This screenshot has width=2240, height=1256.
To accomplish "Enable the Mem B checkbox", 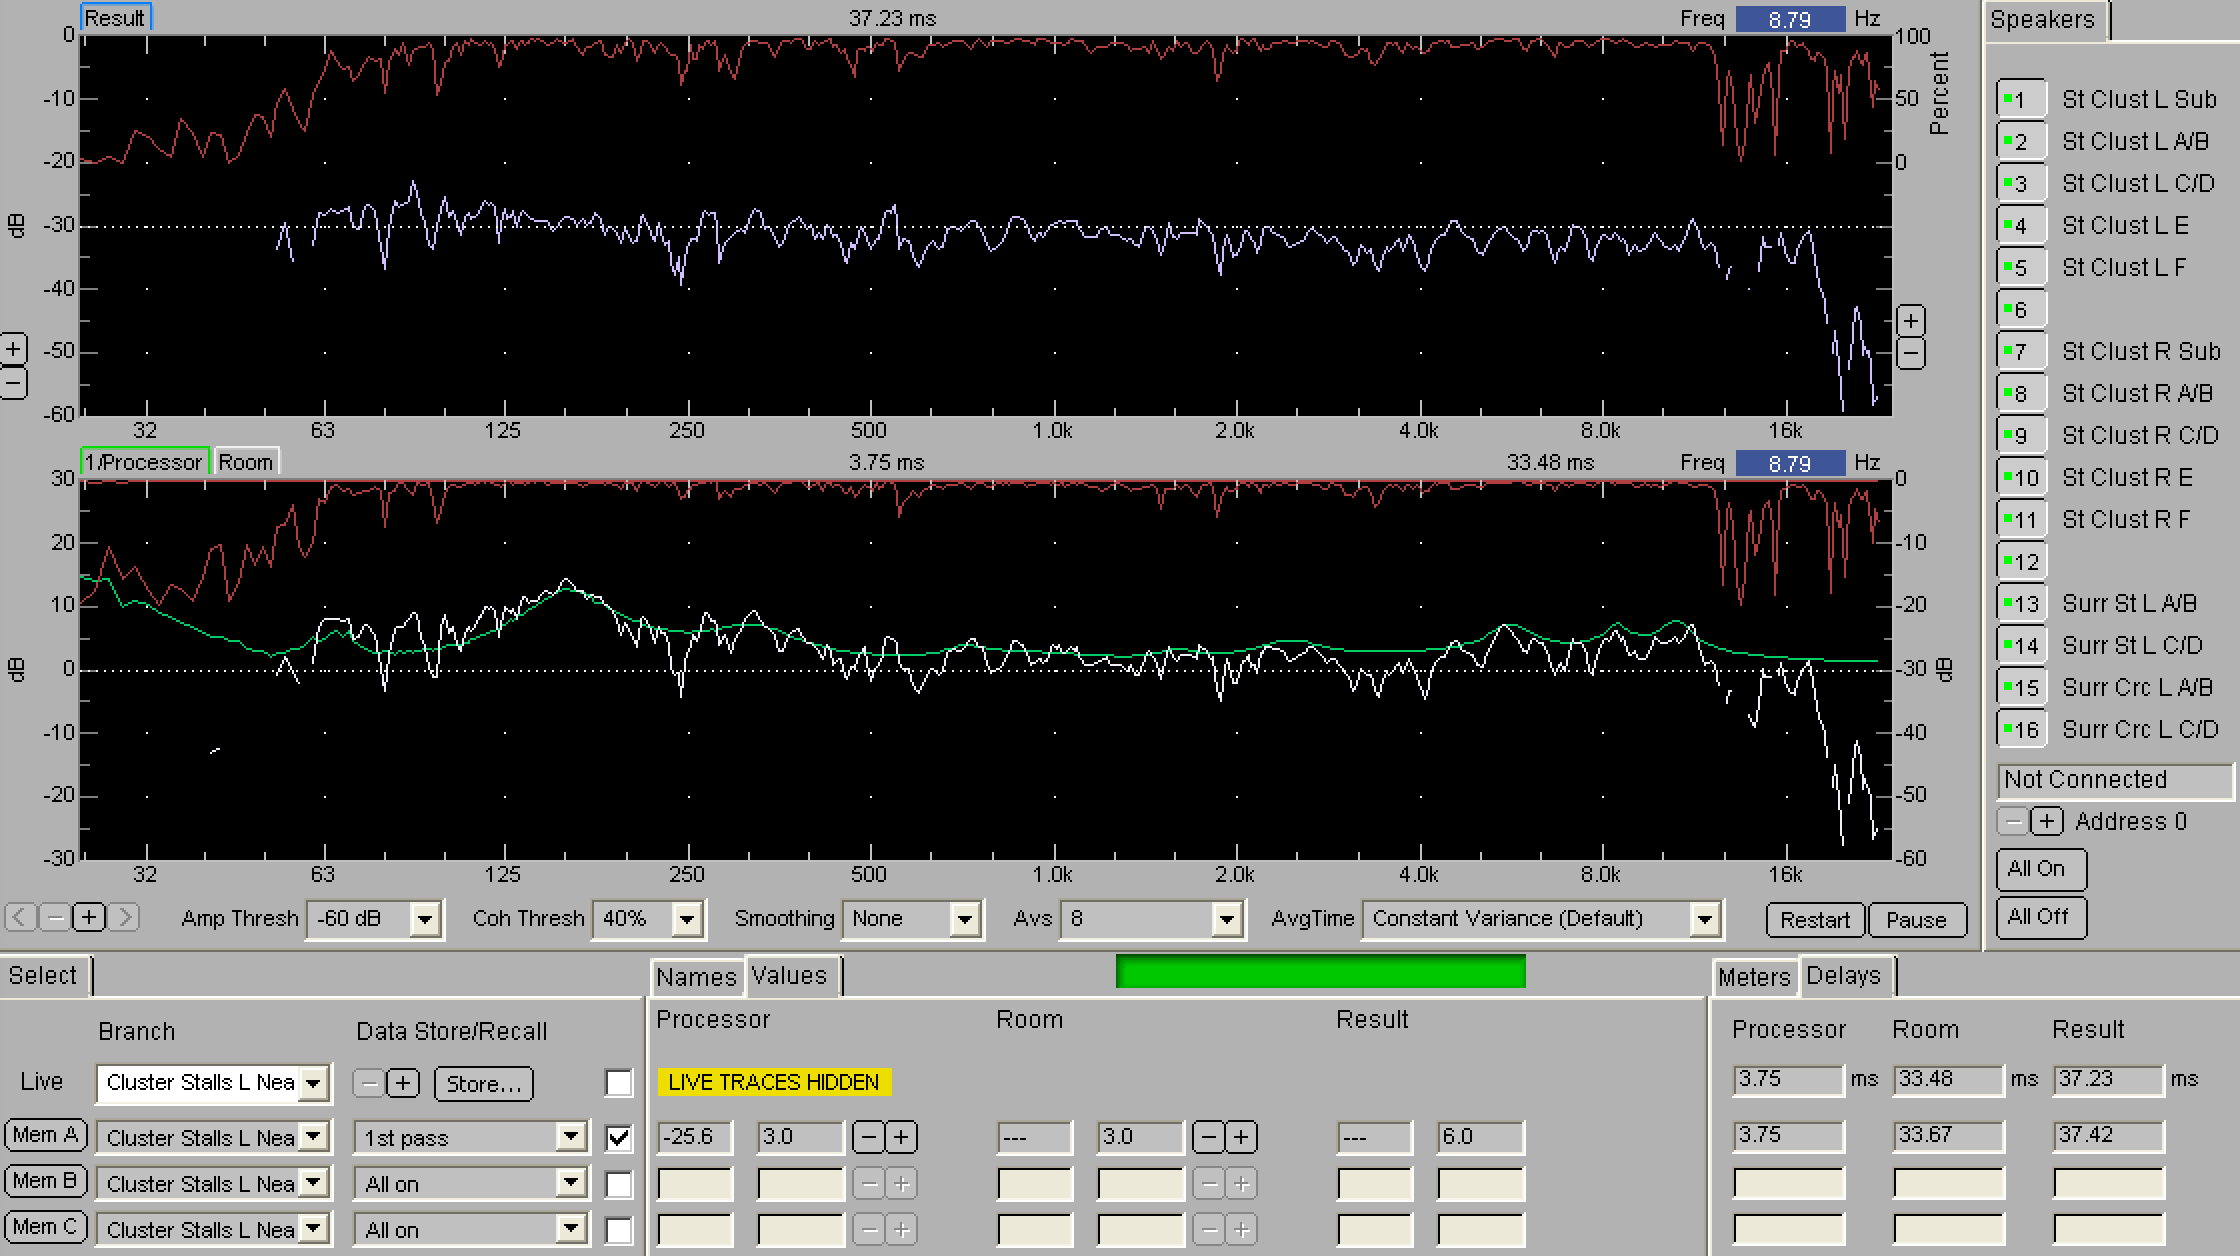I will (x=619, y=1184).
